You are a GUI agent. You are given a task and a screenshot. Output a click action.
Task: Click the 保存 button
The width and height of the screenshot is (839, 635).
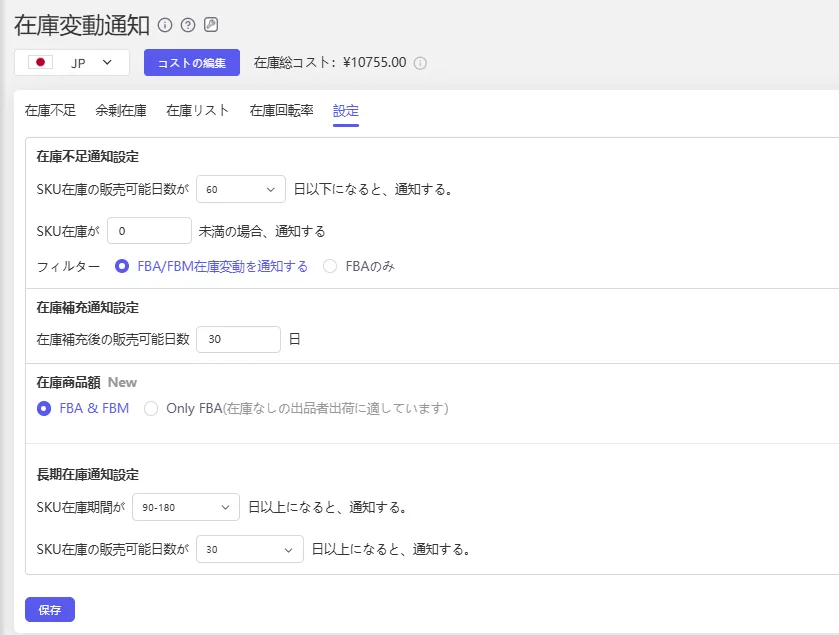50,609
